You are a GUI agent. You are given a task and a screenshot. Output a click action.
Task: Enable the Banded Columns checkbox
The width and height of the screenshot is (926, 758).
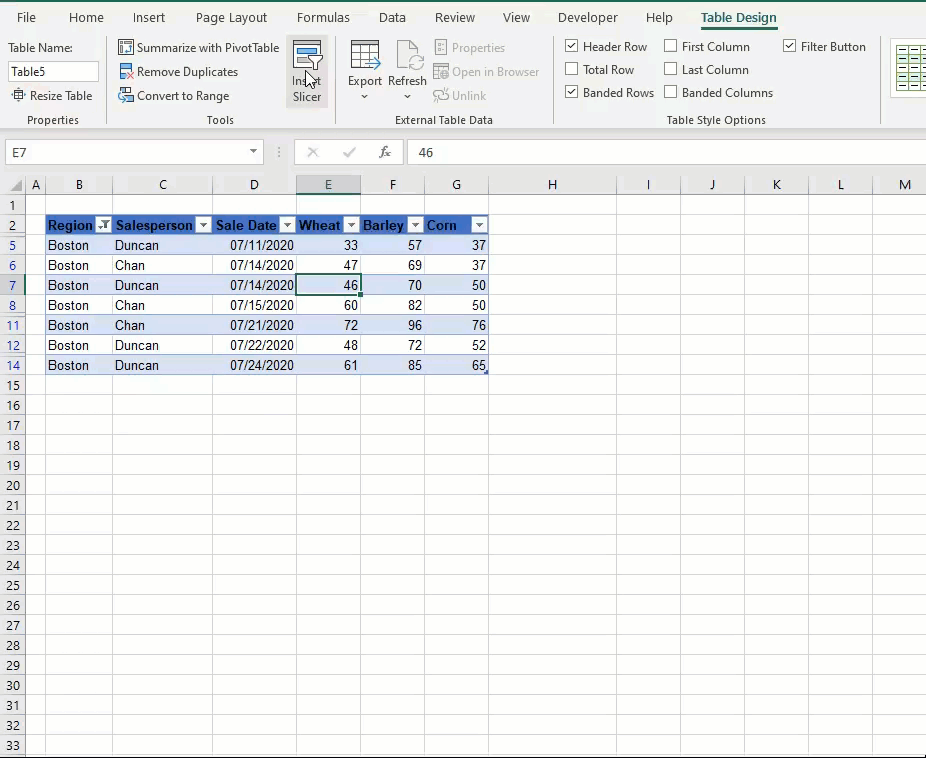pos(671,93)
